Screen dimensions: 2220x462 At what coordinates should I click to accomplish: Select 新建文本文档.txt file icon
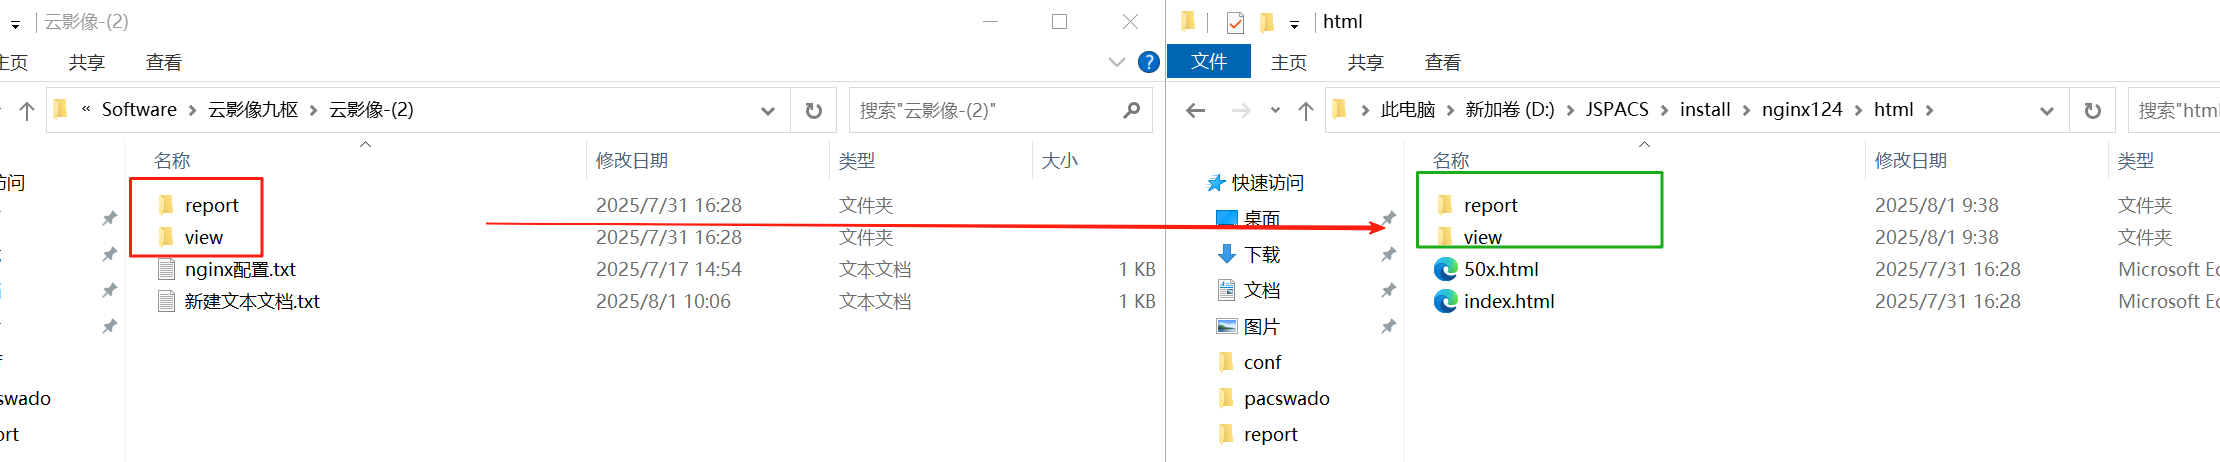(167, 301)
